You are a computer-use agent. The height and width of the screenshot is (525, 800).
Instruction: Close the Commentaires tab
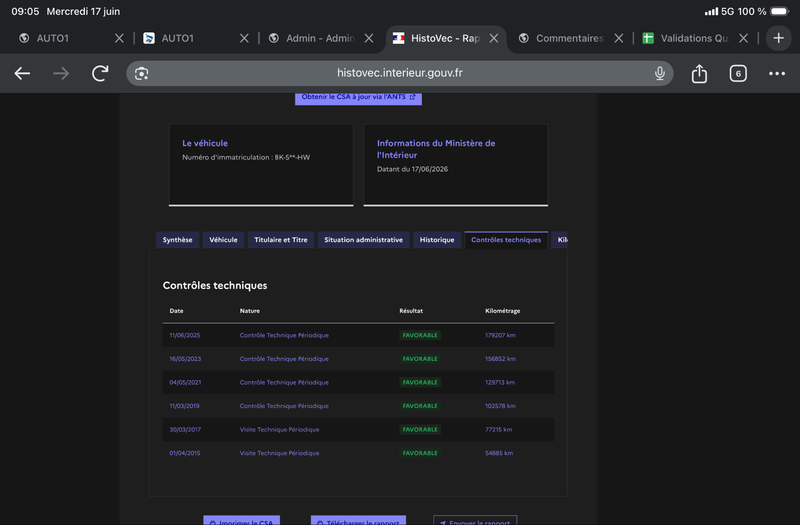coord(618,38)
